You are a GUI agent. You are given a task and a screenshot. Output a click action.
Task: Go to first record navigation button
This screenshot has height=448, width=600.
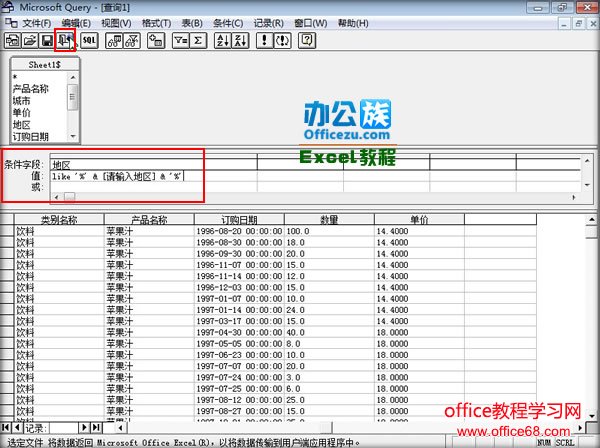point(6,427)
